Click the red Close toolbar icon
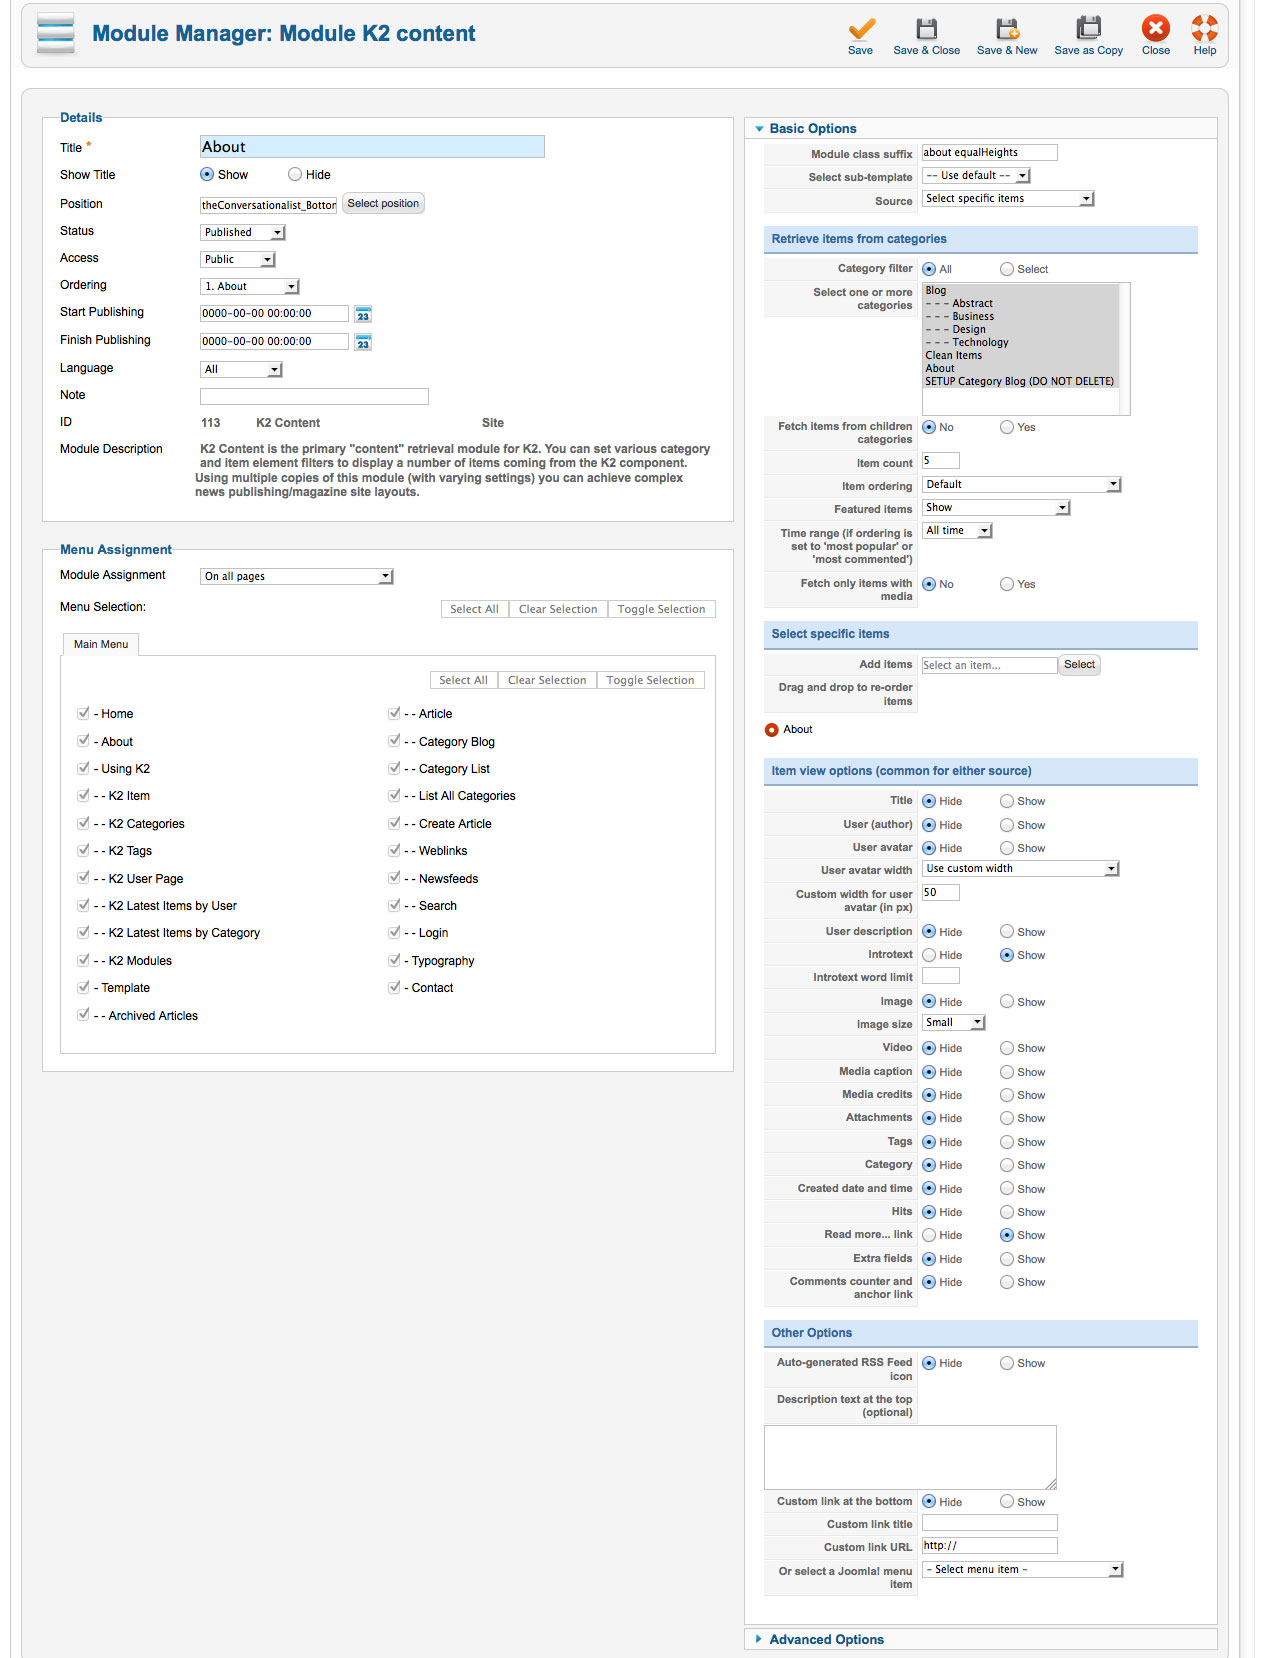The image size is (1265, 1658). pos(1156,28)
